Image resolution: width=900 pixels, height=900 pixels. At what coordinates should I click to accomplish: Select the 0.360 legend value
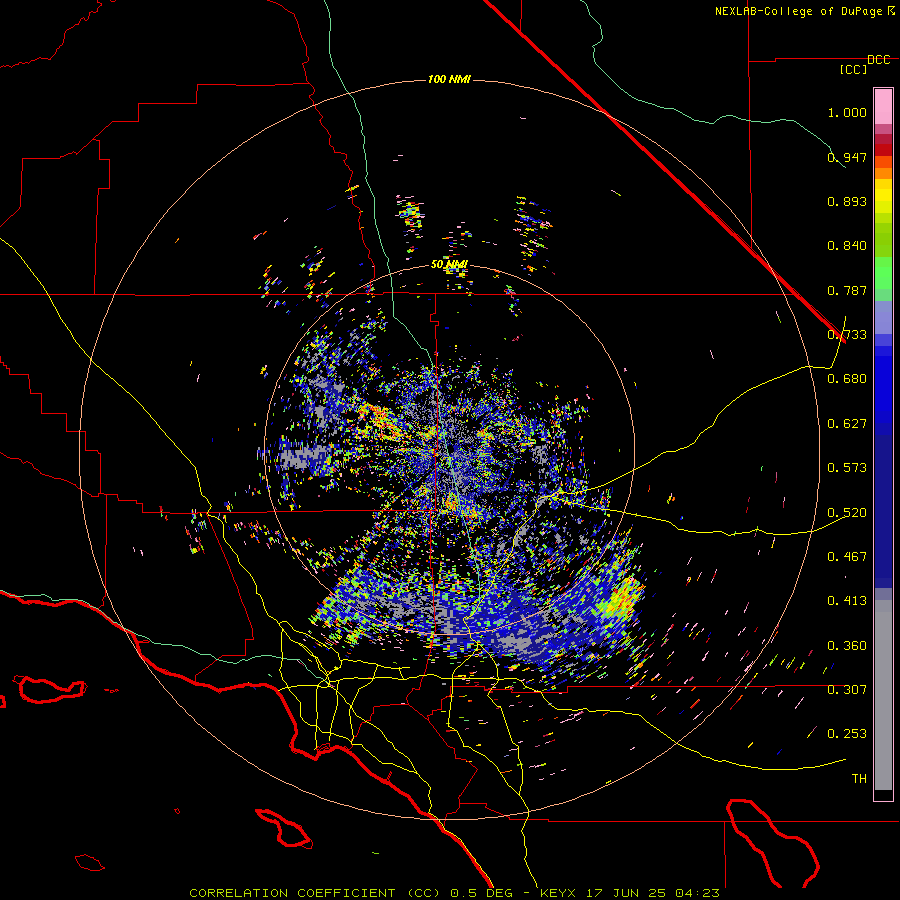tap(847, 646)
